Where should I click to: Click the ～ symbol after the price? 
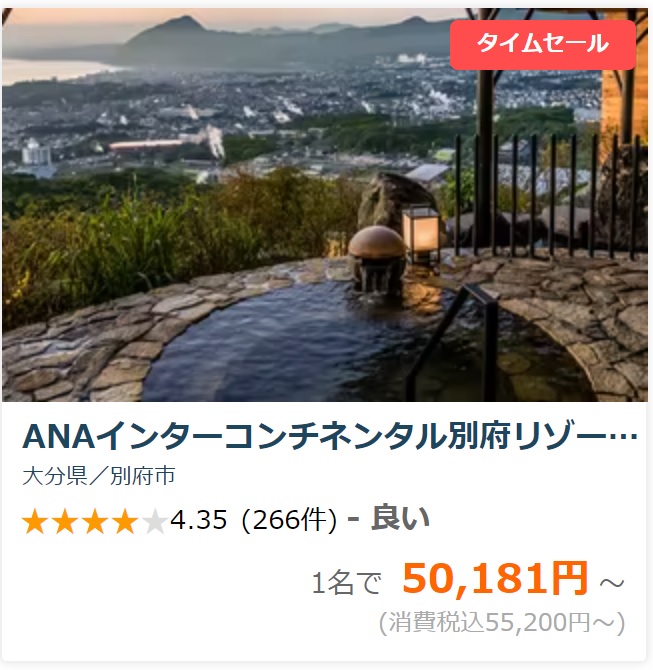612,583
